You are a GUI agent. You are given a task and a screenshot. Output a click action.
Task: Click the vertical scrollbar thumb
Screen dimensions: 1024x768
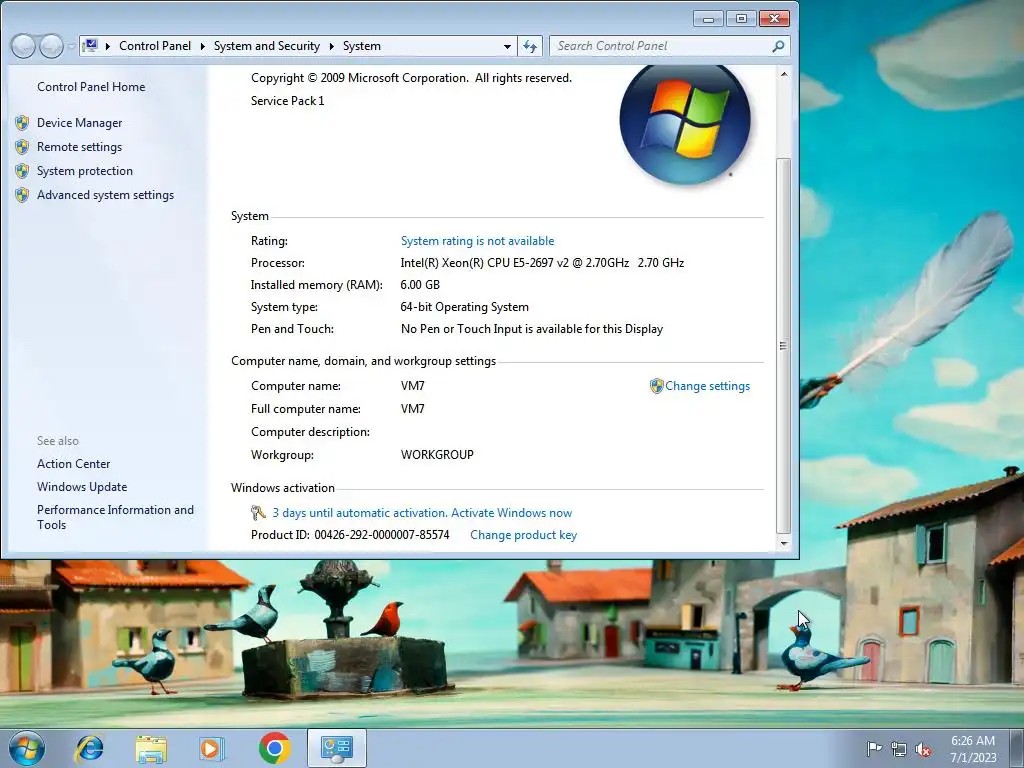[x=784, y=345]
